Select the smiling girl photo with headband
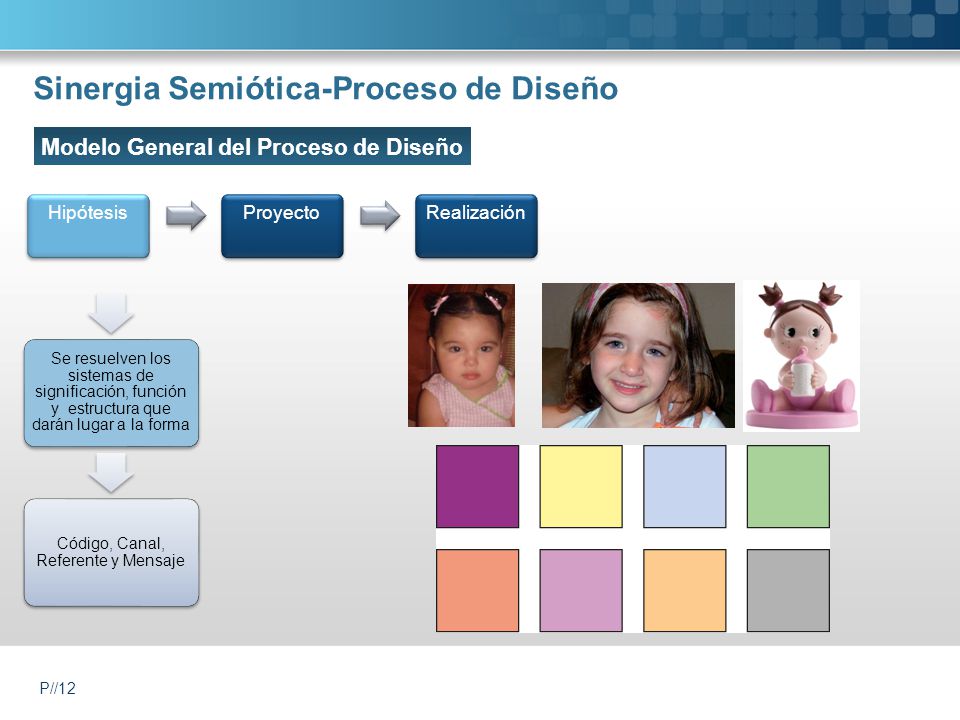This screenshot has width=960, height=720. coord(638,355)
